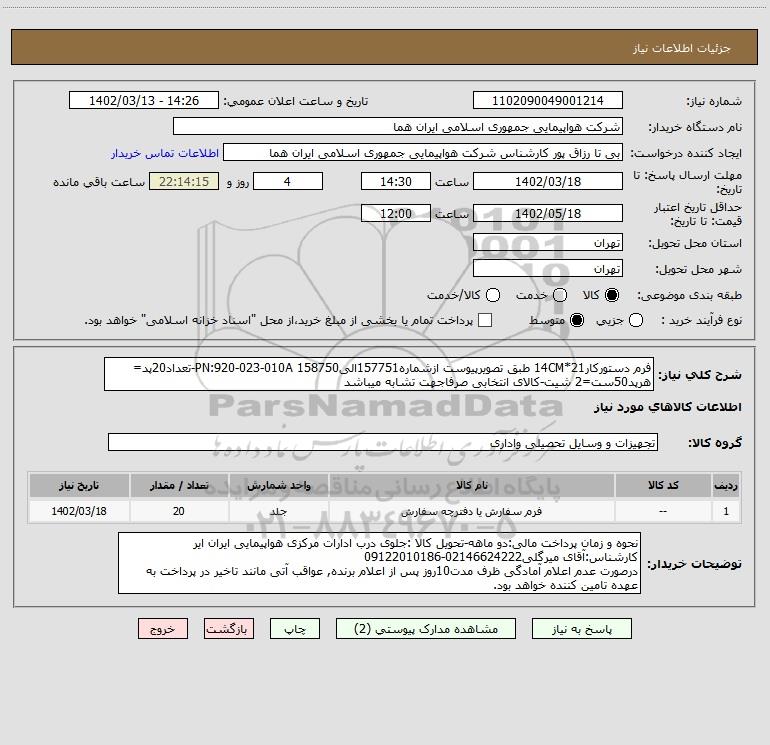Click the کد کالا column header
Screen dimensions: 770x745
point(663,486)
